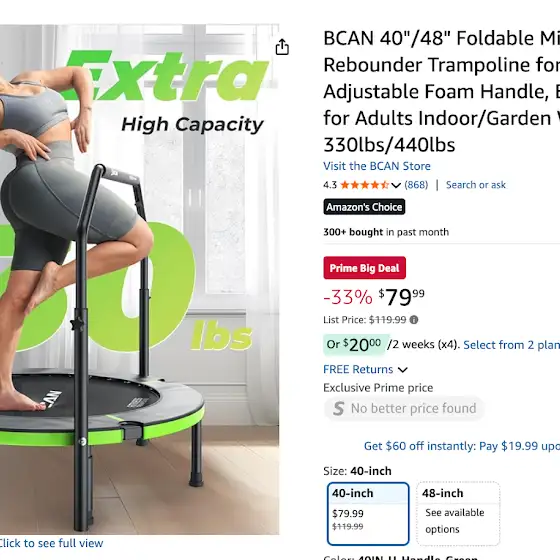Click the Amazon's Choice badge
The image size is (560, 560).
[364, 207]
